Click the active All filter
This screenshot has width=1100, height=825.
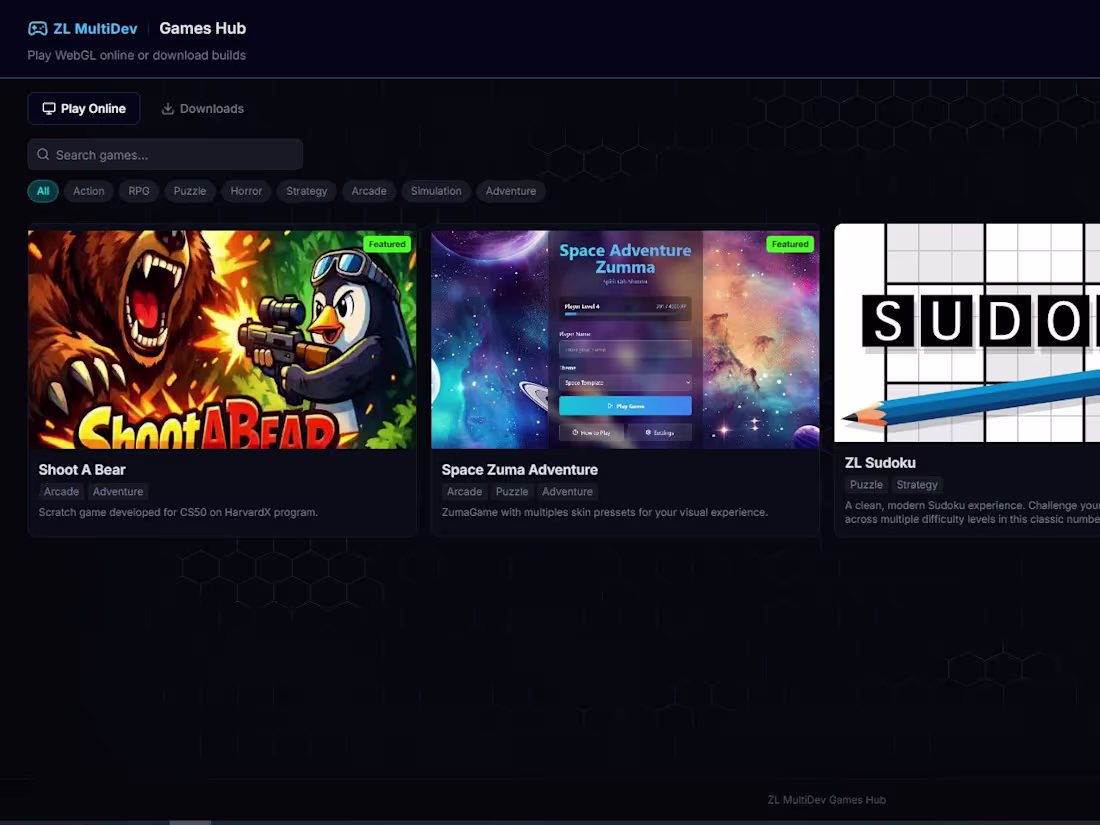[x=42, y=191]
